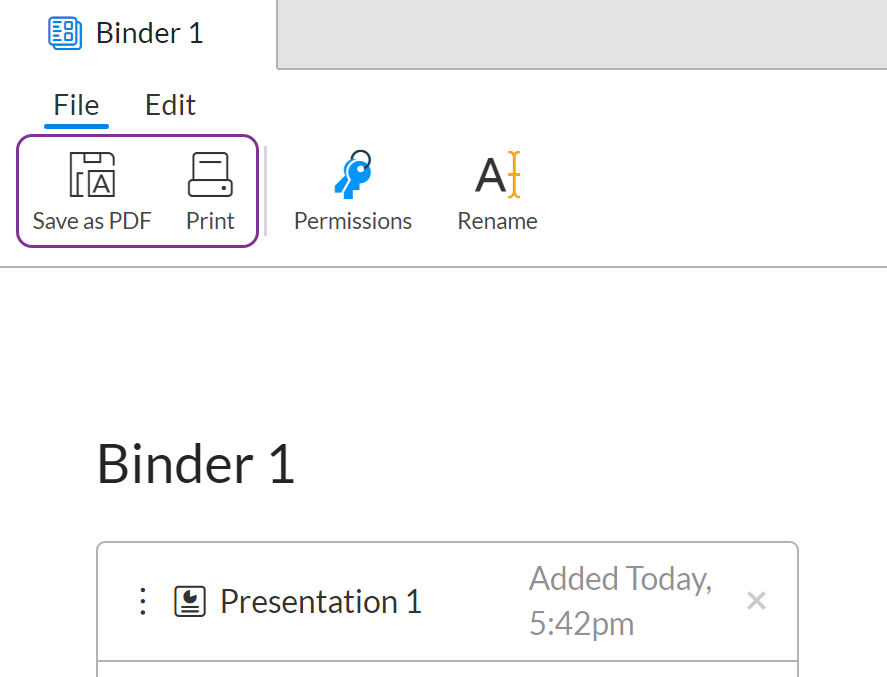Remove Presentation 1 with the X button
This screenshot has width=887, height=677.
756,600
